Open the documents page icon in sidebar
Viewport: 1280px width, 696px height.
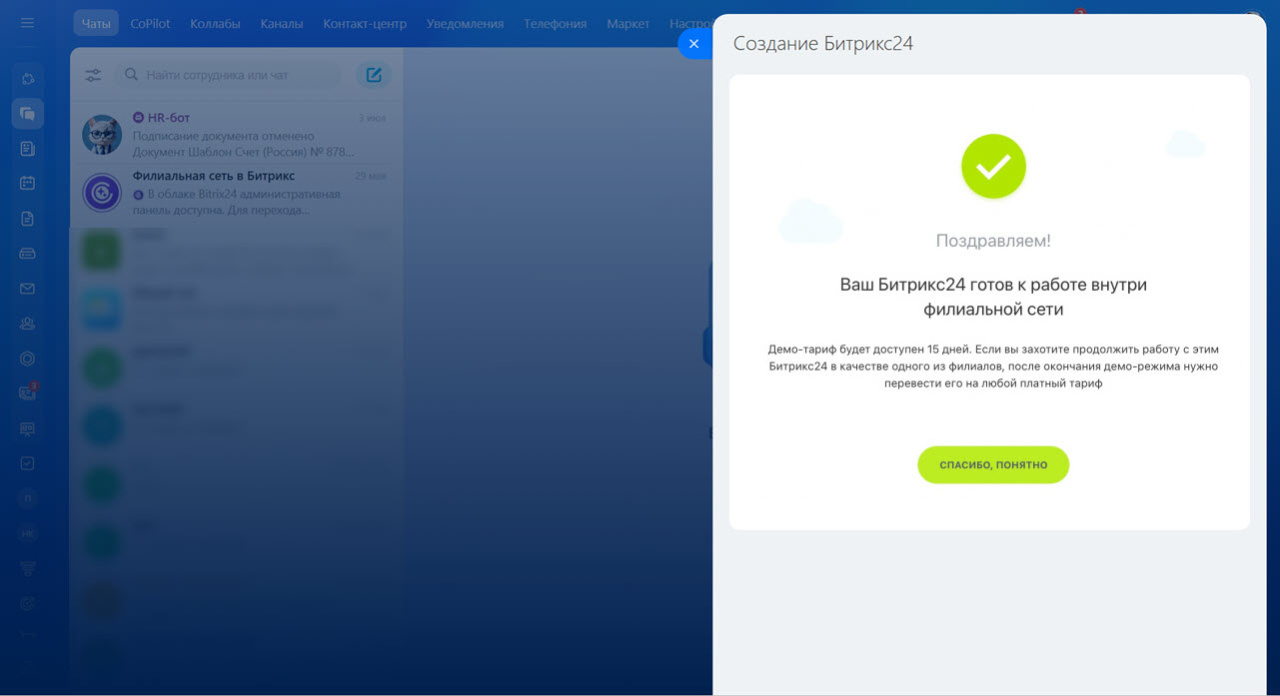tap(27, 218)
